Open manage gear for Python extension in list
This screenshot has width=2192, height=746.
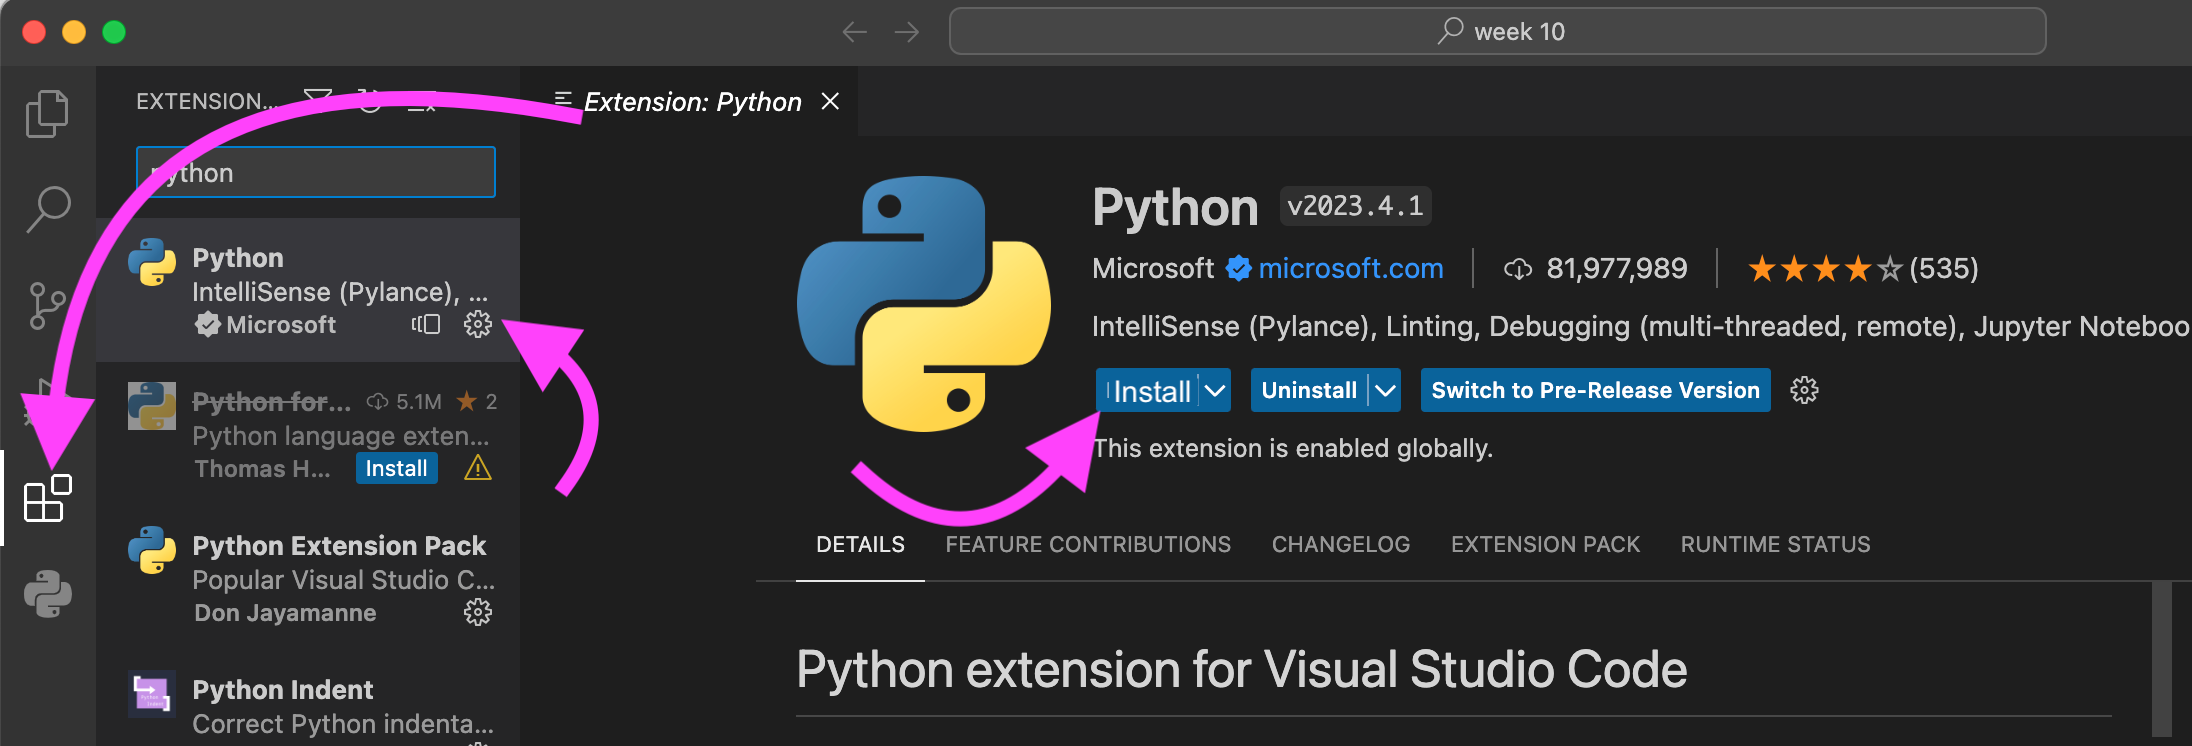point(478,324)
